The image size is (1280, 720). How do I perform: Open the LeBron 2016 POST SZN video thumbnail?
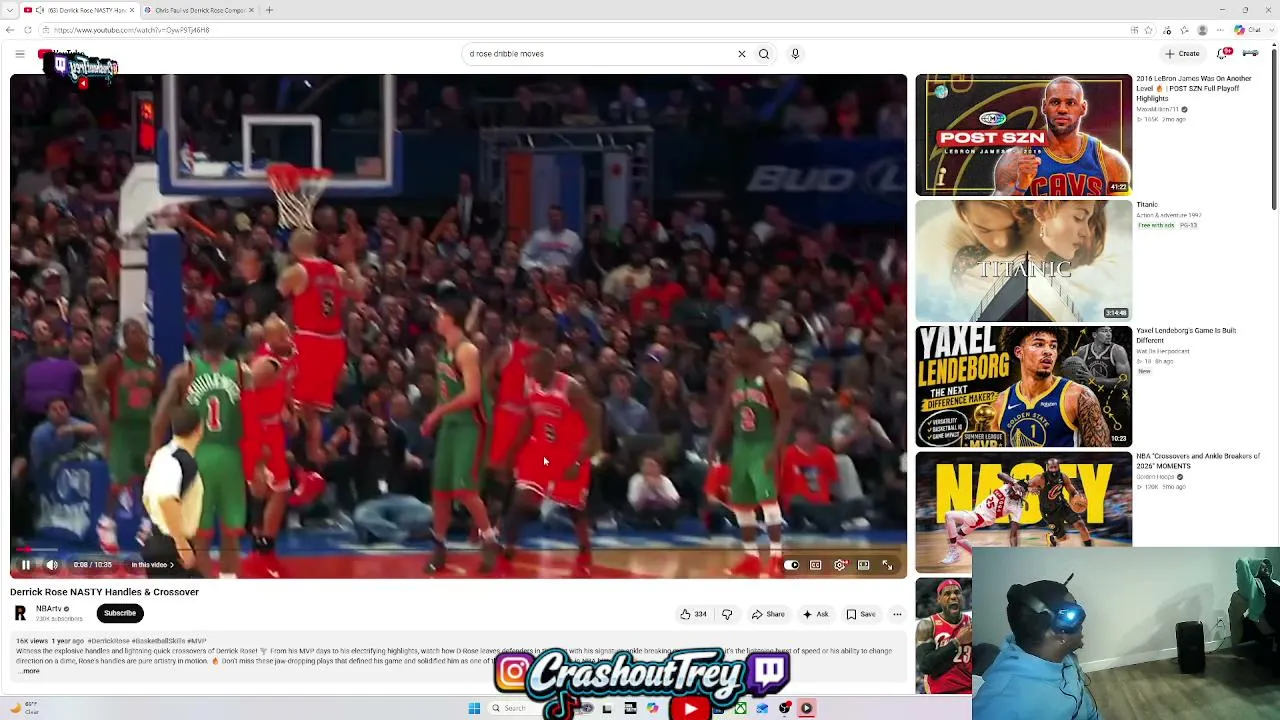pos(1024,135)
